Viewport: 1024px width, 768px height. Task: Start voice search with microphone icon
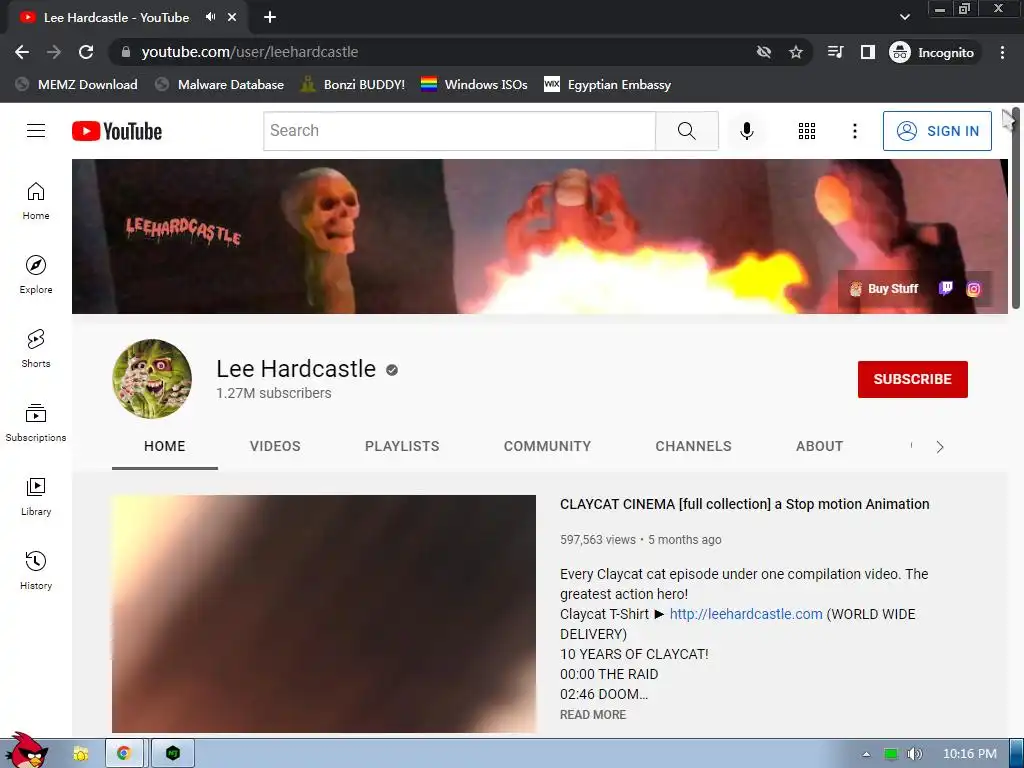[746, 131]
